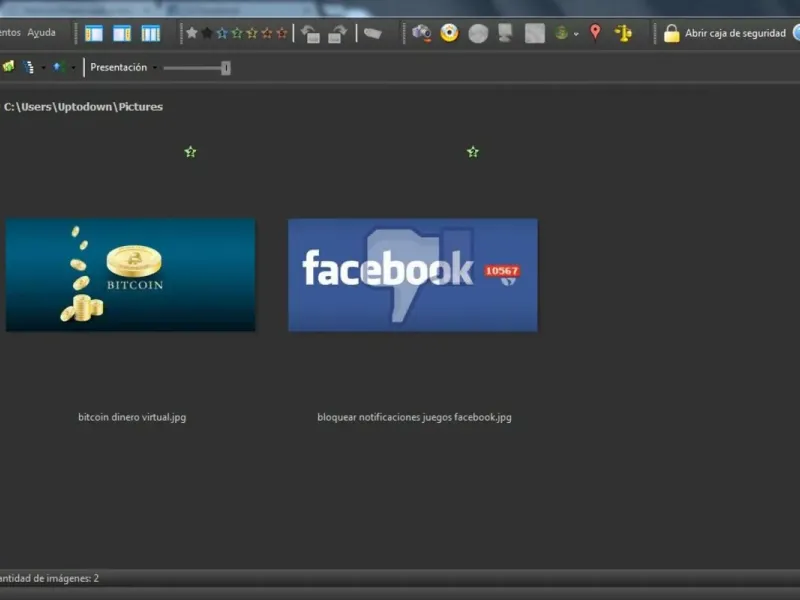This screenshot has height=600, width=800.
Task: Click the green folders icon in second toolbar
Action: pyautogui.click(x=9, y=66)
